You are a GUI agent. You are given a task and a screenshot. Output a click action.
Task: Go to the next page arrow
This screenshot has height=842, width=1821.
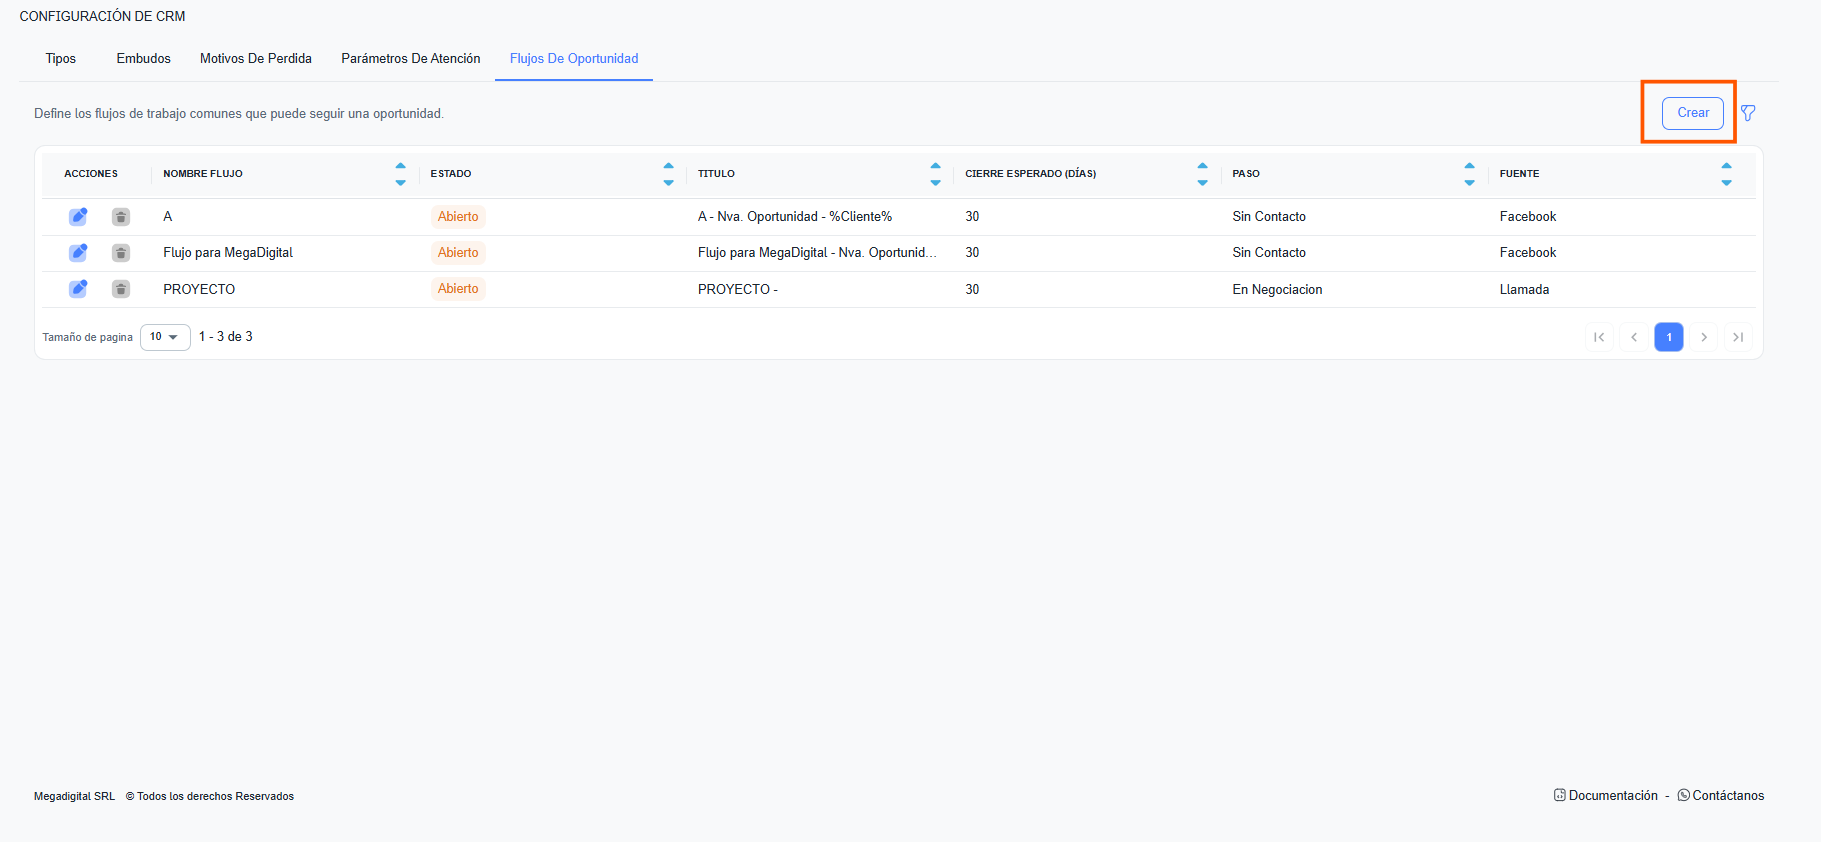coord(1704,337)
